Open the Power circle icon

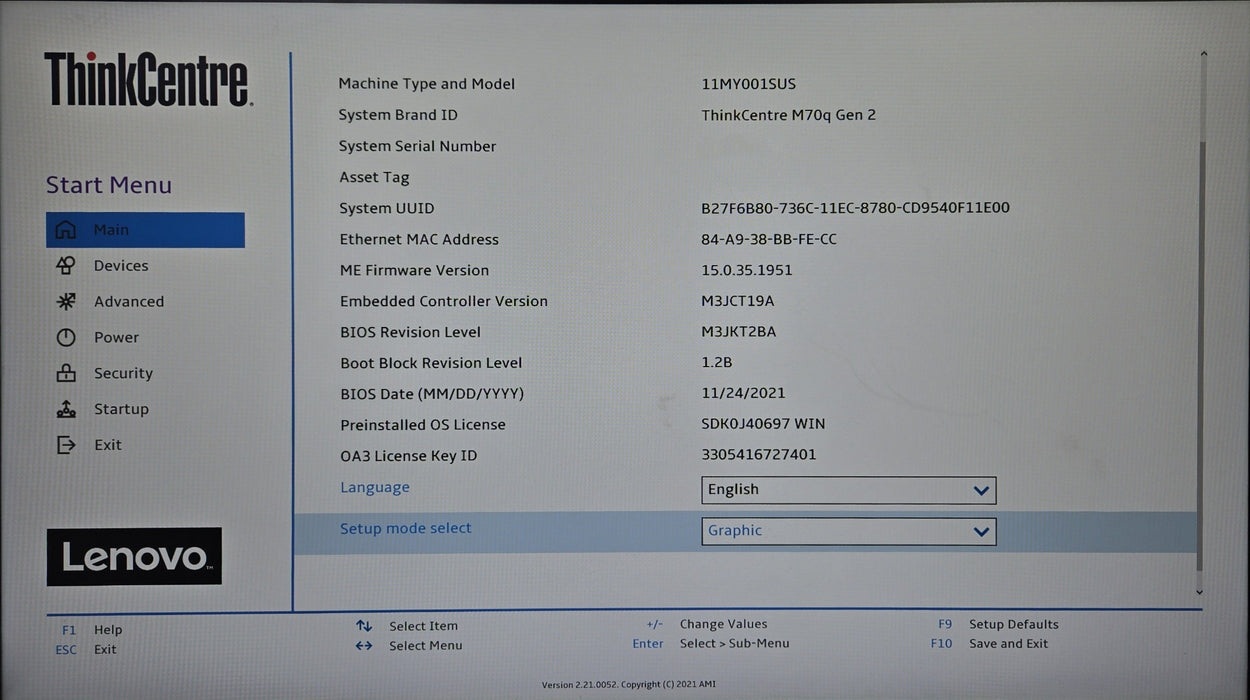point(66,338)
